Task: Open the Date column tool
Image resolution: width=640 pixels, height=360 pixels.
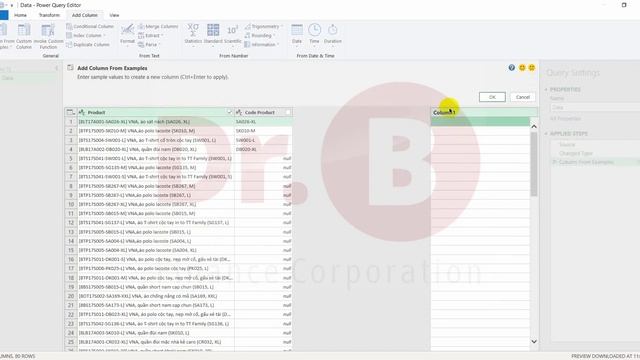Action: point(297,33)
